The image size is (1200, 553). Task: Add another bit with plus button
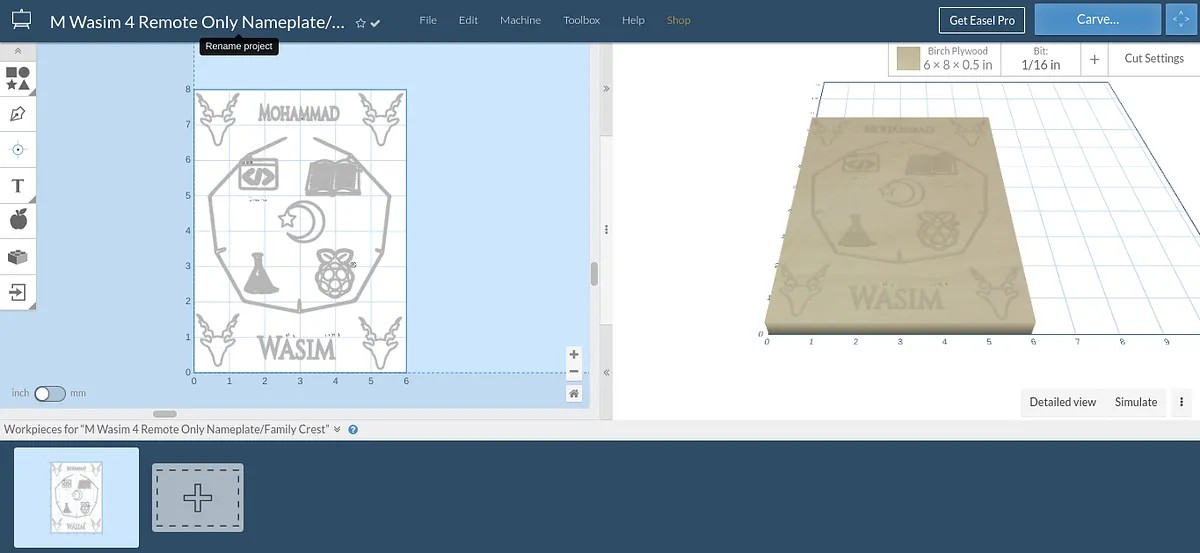click(x=1094, y=59)
